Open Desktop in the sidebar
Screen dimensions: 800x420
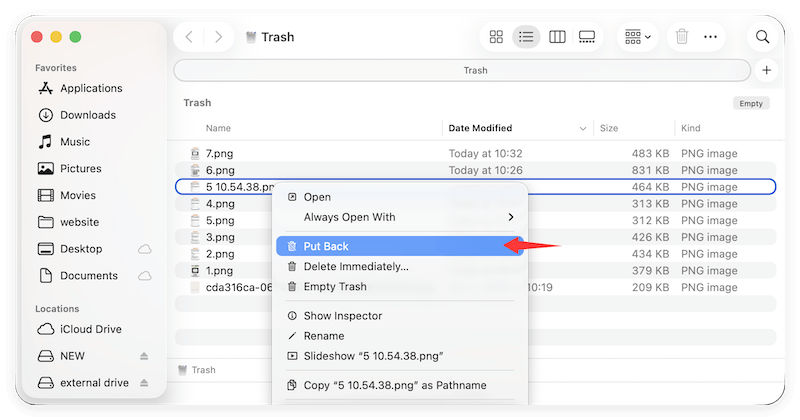click(x=70, y=249)
